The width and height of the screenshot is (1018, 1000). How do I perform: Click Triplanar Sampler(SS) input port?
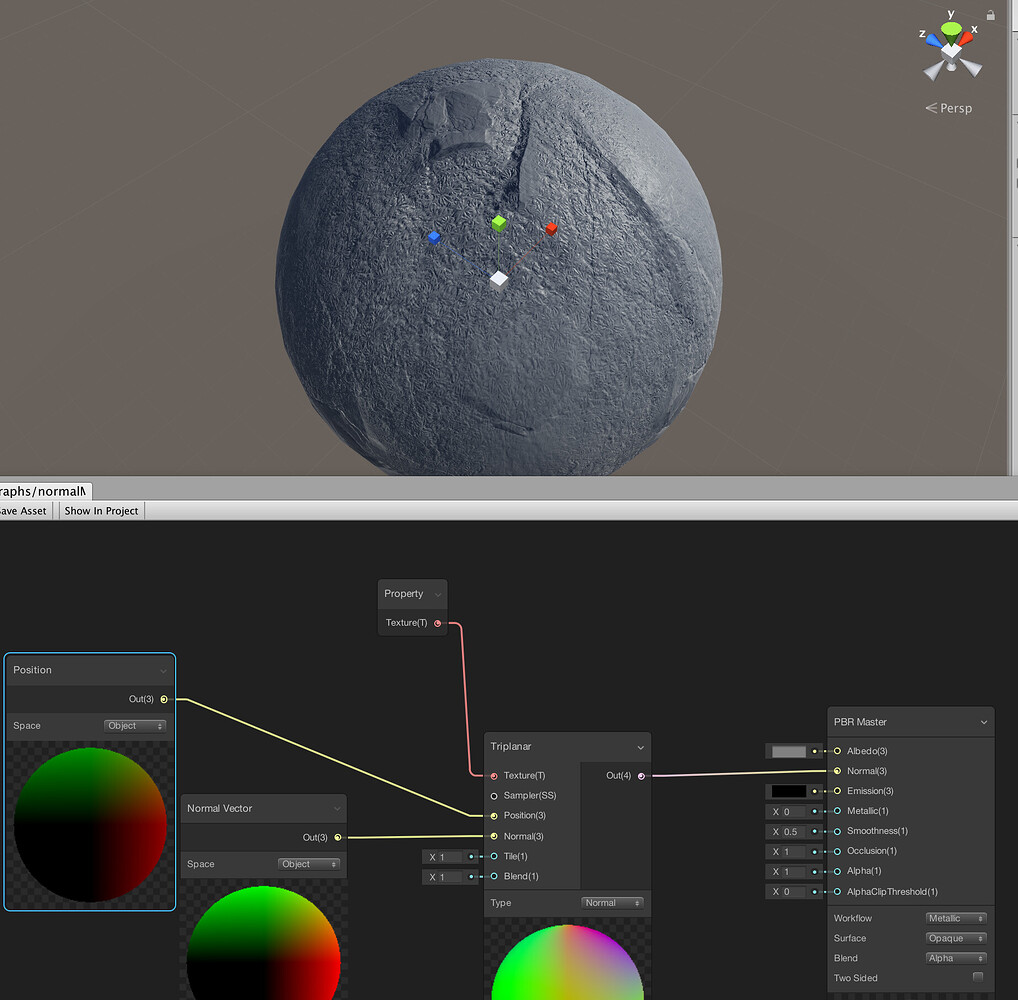pyautogui.click(x=494, y=796)
